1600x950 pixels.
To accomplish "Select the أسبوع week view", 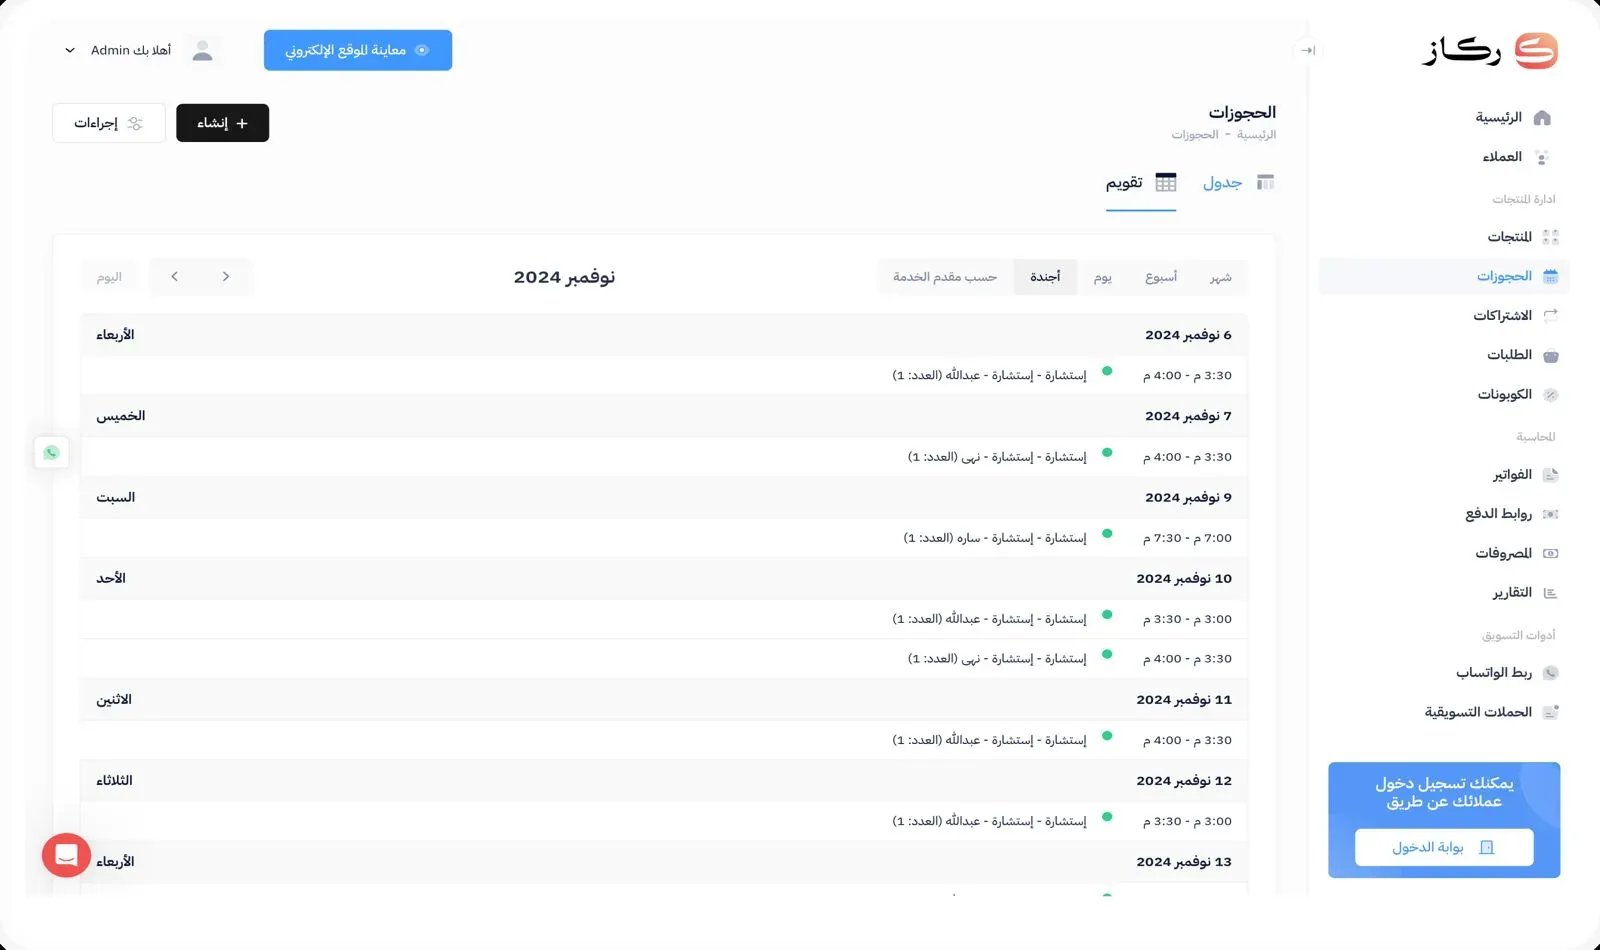I will 1160,277.
